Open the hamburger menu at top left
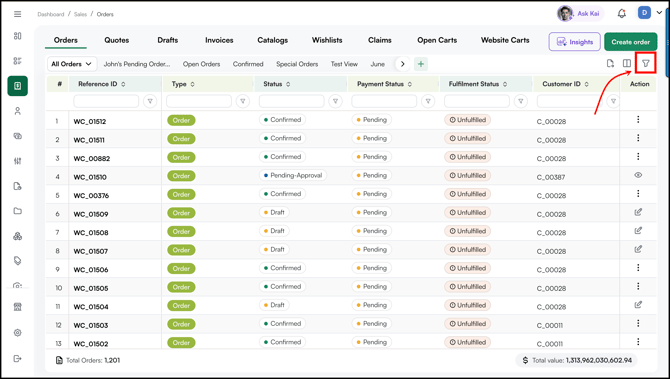This screenshot has width=670, height=379. pyautogui.click(x=18, y=14)
